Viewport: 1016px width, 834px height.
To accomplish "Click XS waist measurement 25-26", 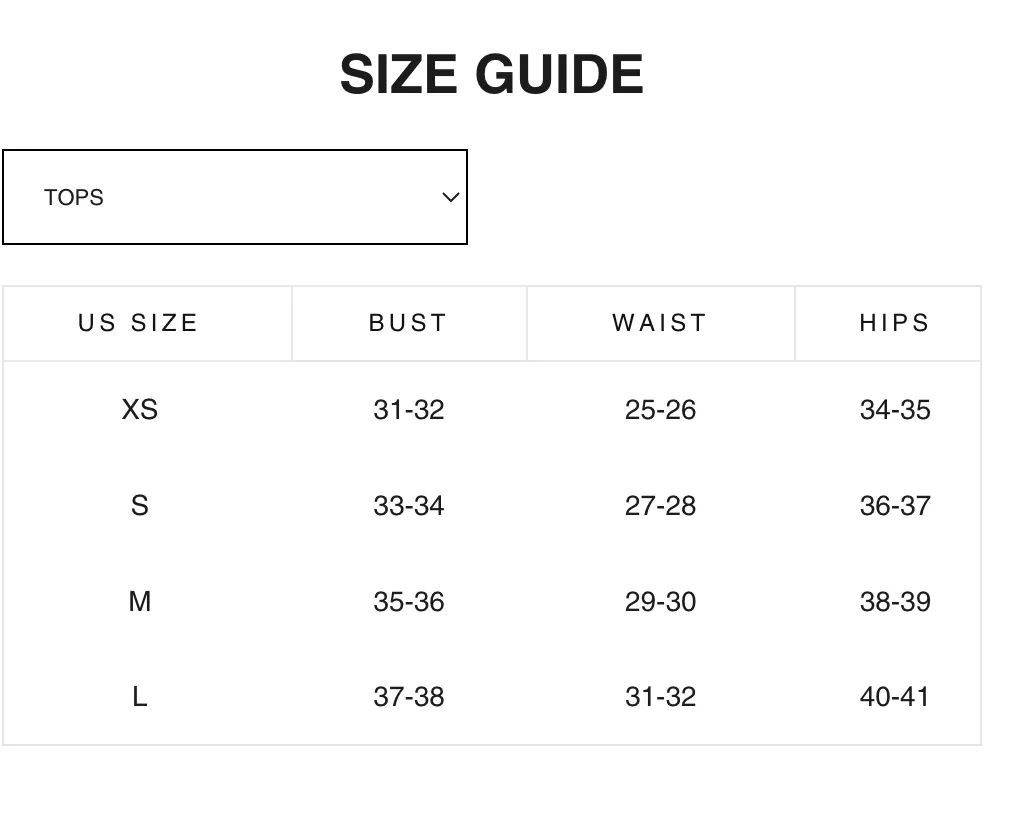I will 660,410.
